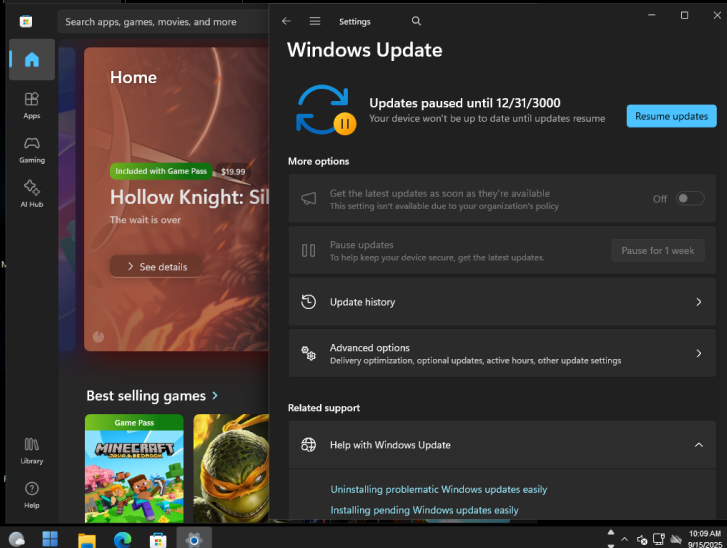The height and width of the screenshot is (548, 727).
Task: Click the Settings search magnifier icon
Action: [x=416, y=21]
